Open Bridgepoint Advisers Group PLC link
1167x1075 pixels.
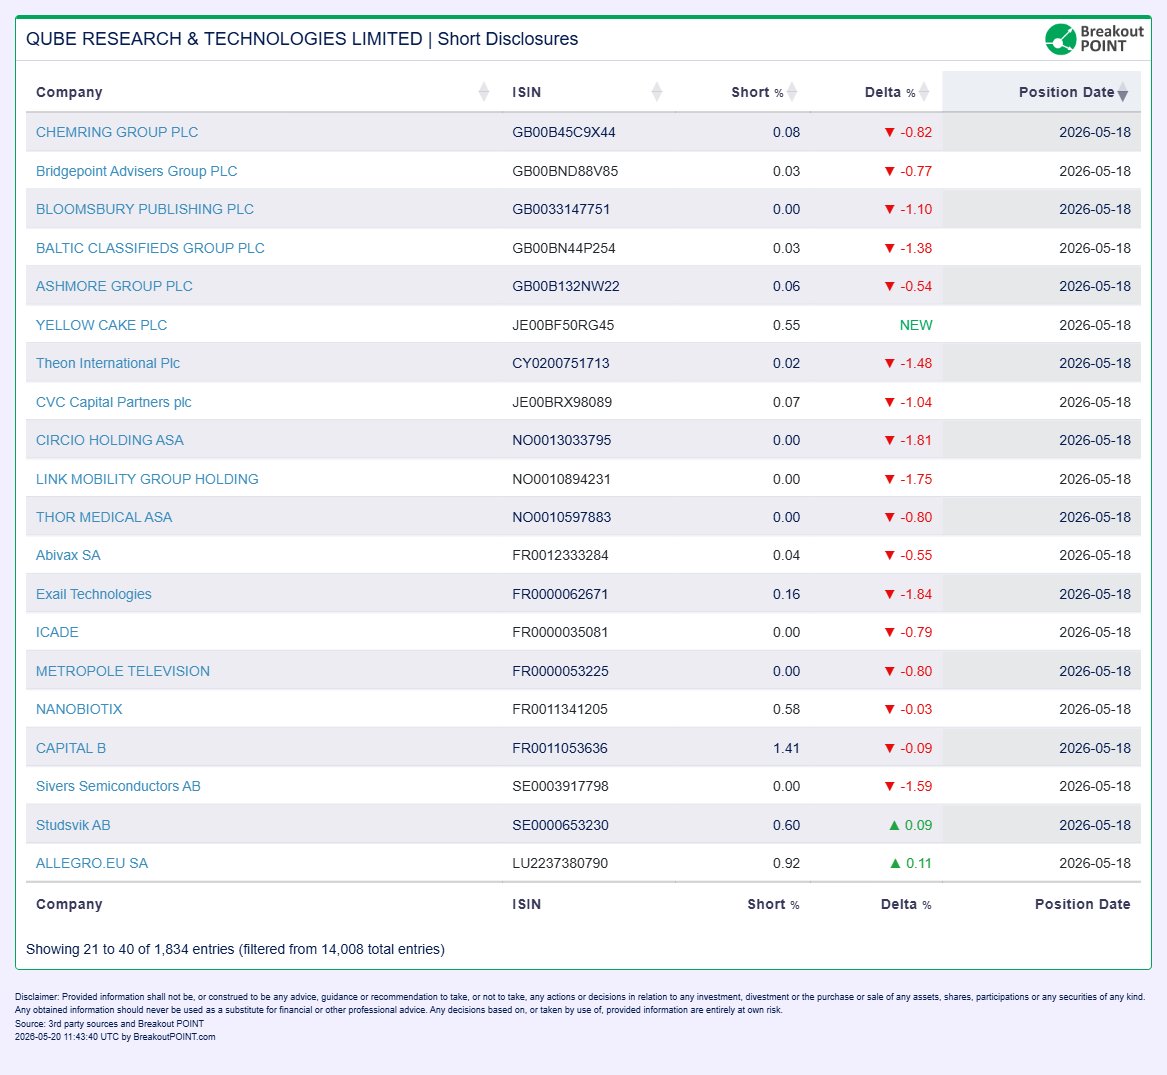click(x=136, y=171)
